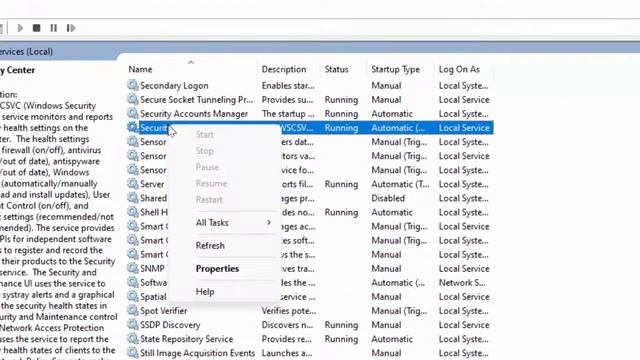The width and height of the screenshot is (640, 360).
Task: Click gear icon of Server service
Action: pos(132,184)
